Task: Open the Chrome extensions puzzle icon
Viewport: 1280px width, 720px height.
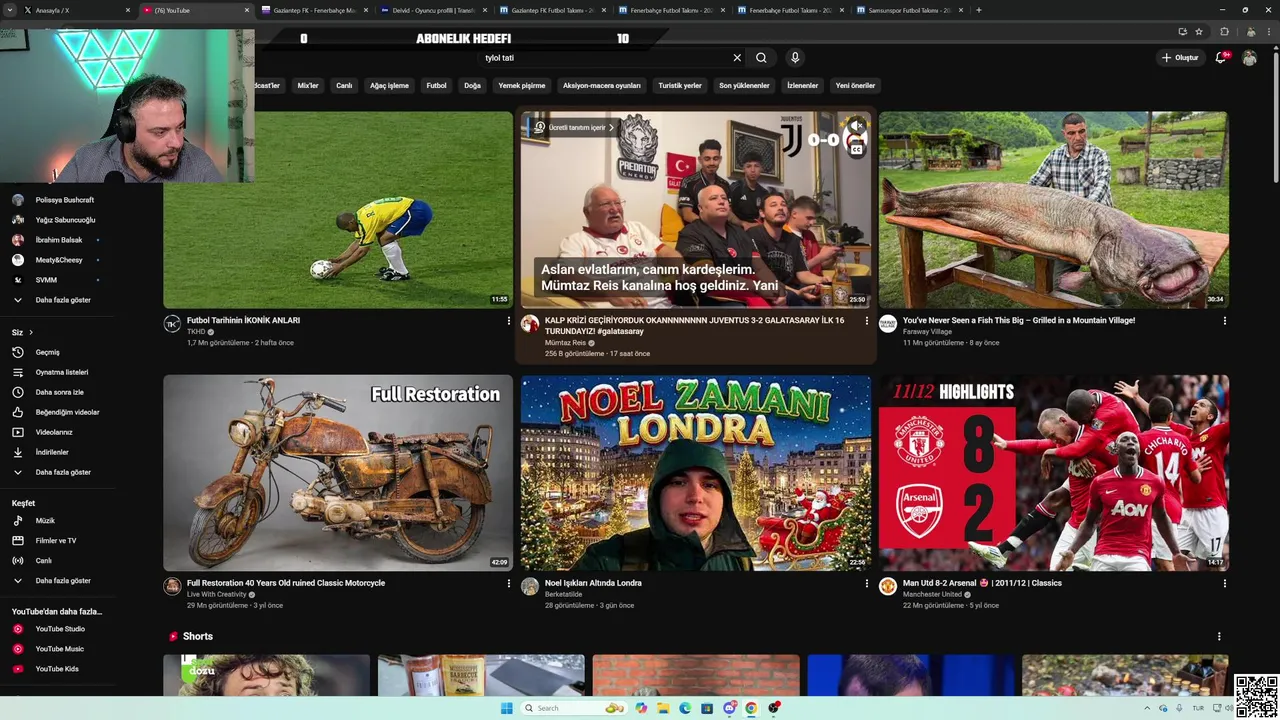Action: (1224, 31)
